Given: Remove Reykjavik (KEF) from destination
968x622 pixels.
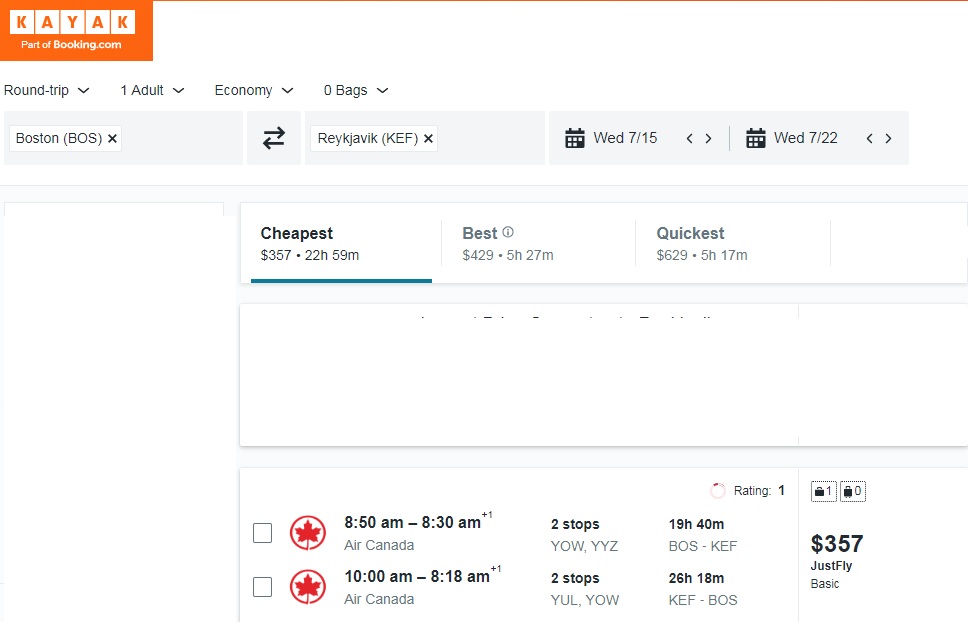Looking at the screenshot, I should [x=428, y=138].
